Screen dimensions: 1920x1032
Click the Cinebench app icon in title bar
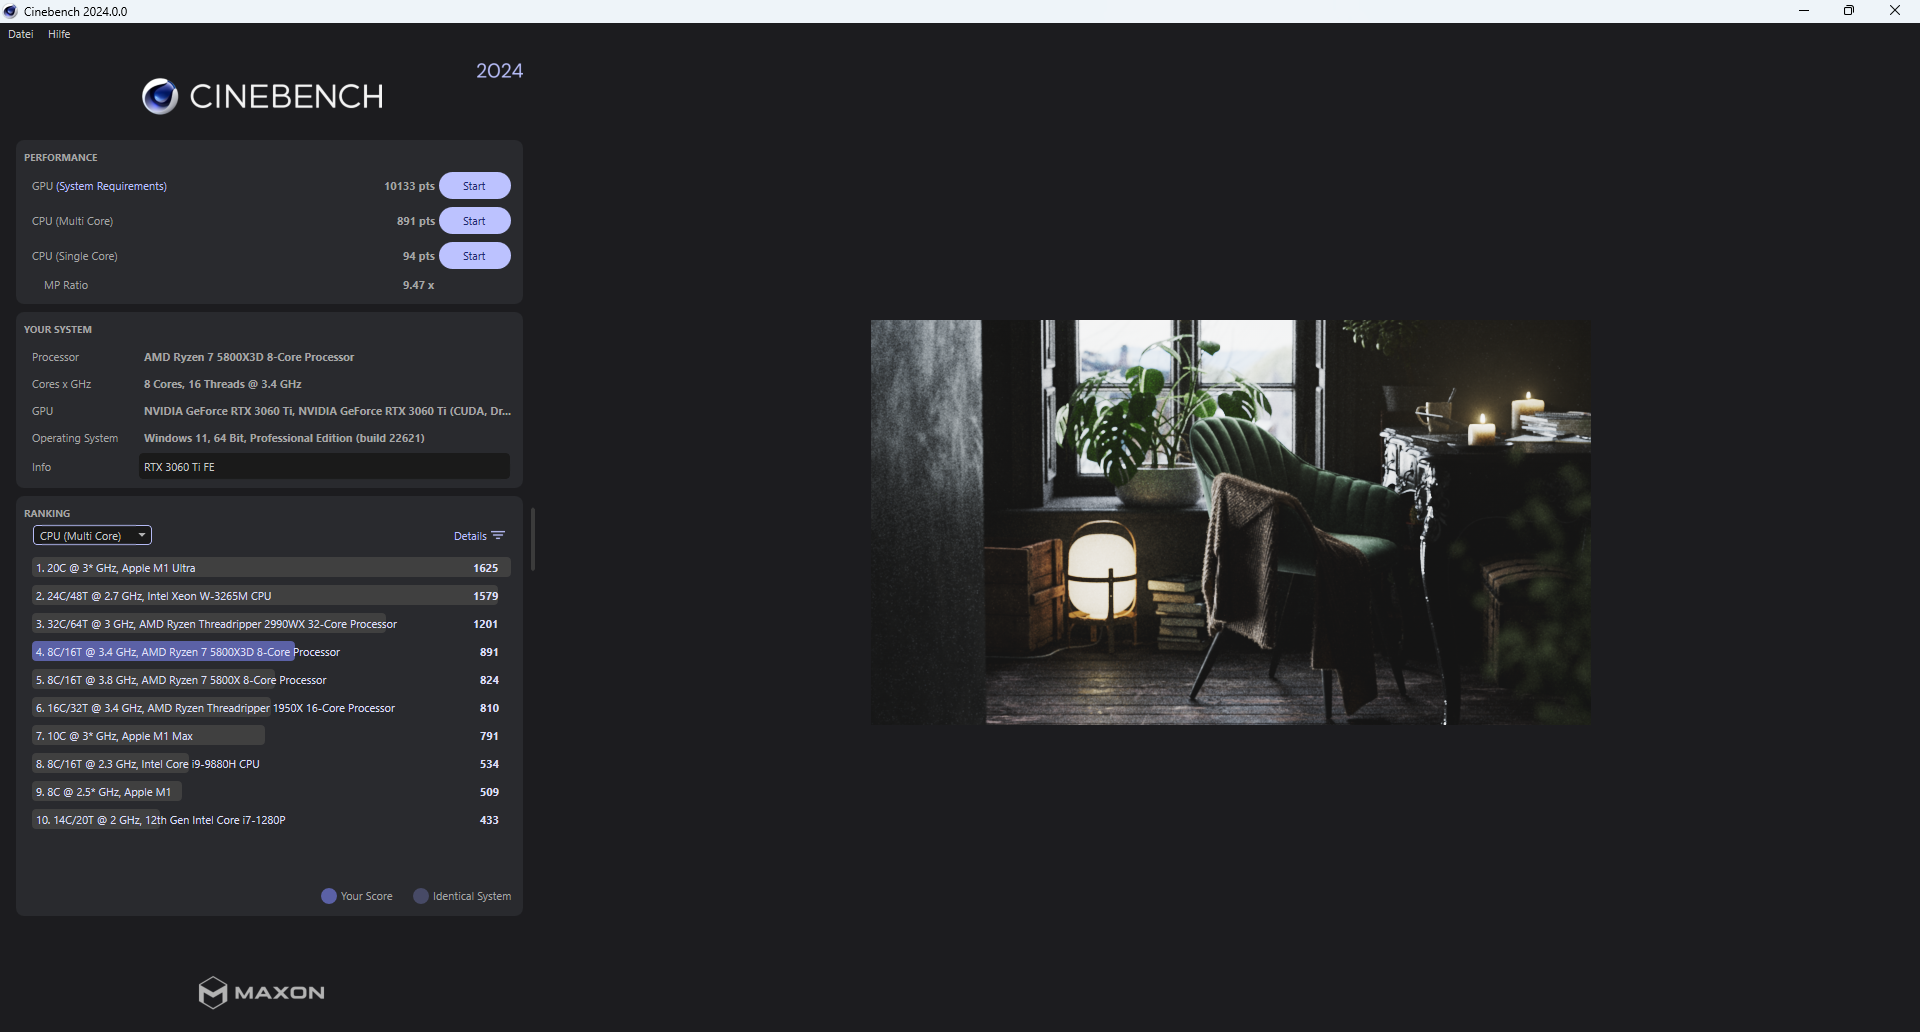(11, 11)
